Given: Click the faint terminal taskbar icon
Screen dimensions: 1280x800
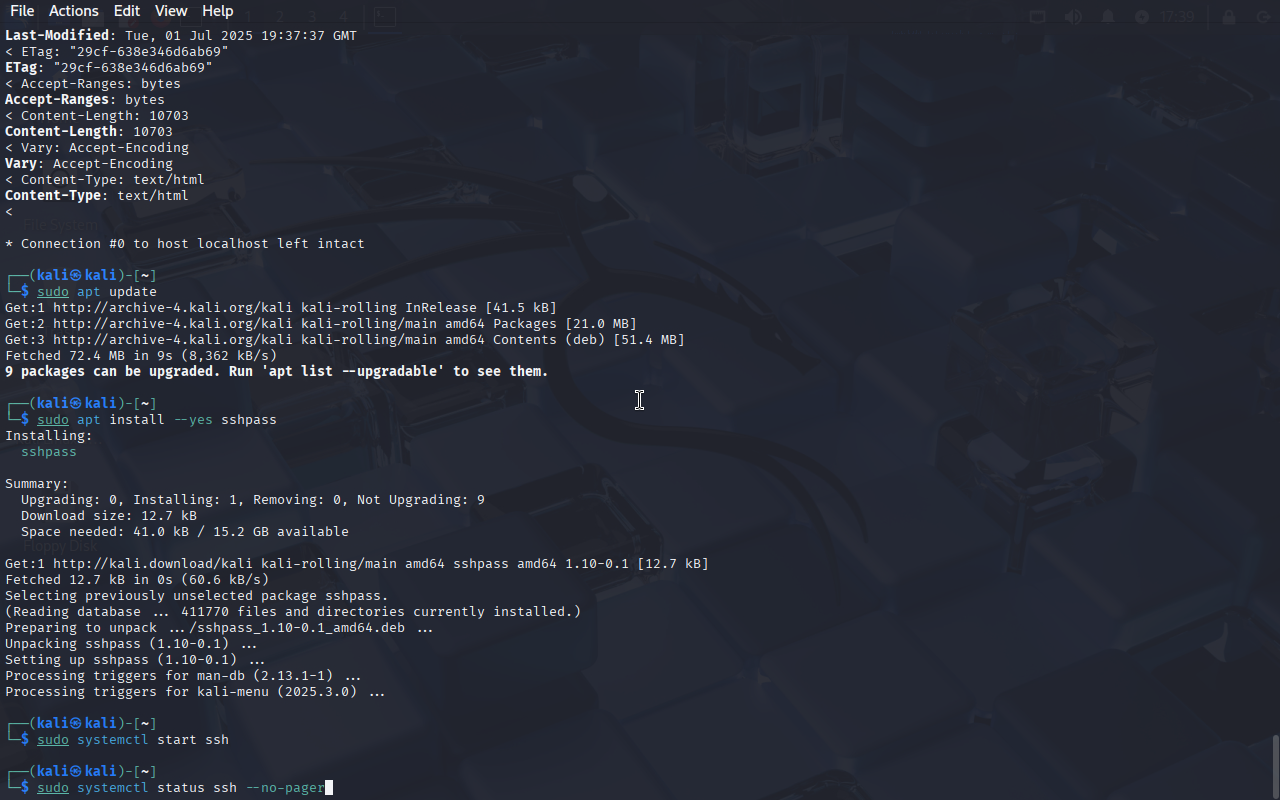Looking at the screenshot, I should click(x=385, y=16).
